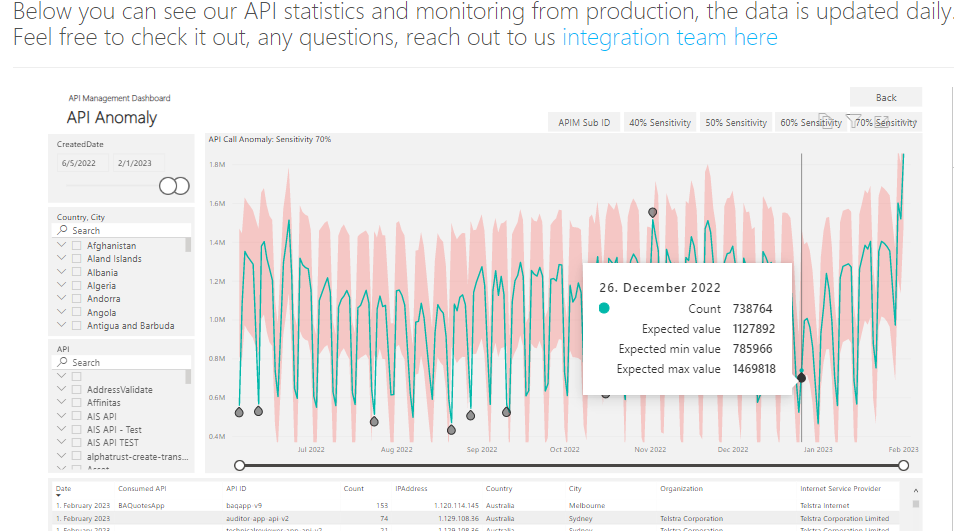The image size is (954, 531).
Task: Check the Afghanistan checkbox
Action: [x=77, y=245]
